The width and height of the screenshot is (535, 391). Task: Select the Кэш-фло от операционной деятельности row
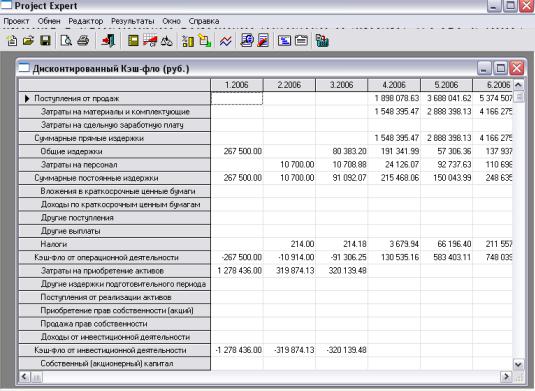pos(115,258)
